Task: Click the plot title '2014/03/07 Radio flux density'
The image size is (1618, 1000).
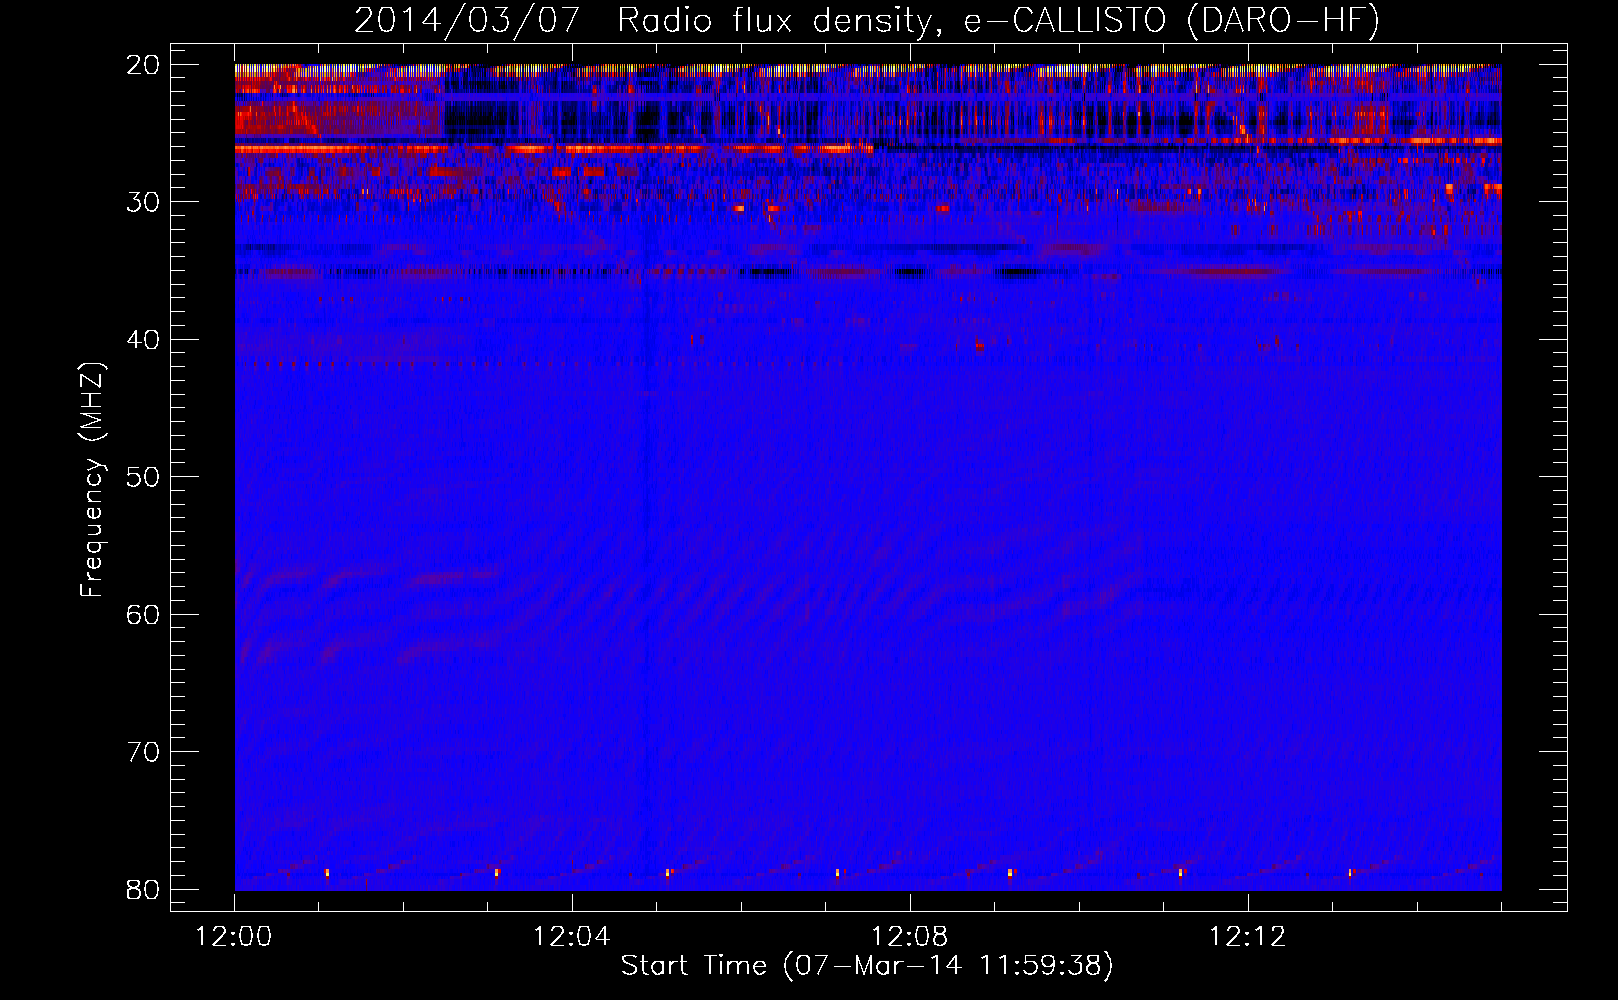Action: tap(868, 21)
